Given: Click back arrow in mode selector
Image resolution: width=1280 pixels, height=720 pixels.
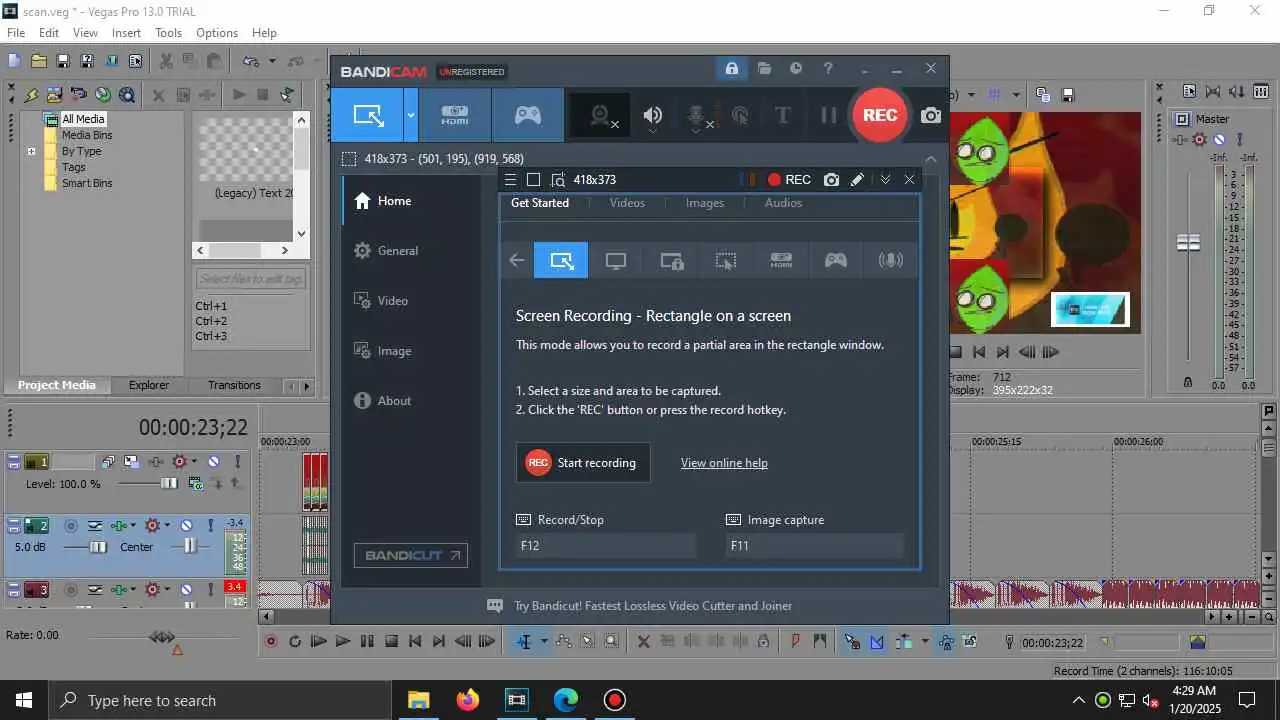Looking at the screenshot, I should 516,261.
